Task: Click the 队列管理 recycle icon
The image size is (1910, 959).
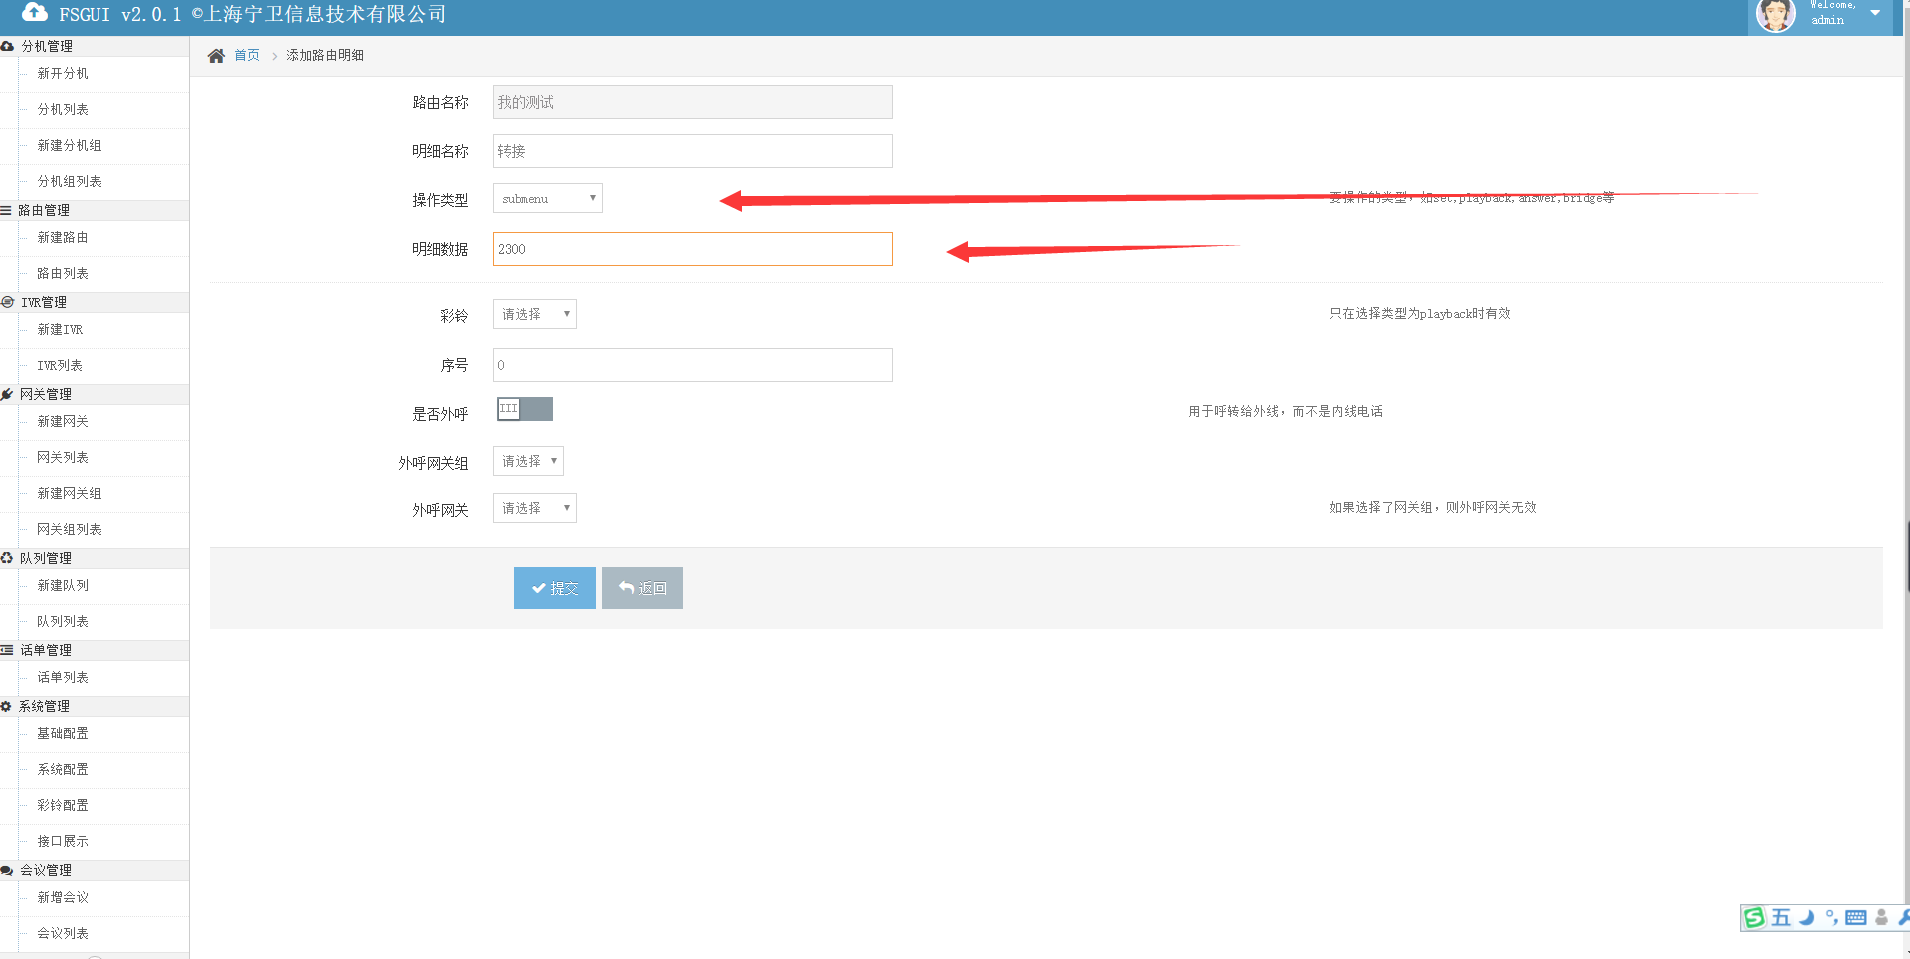Action: (x=7, y=558)
